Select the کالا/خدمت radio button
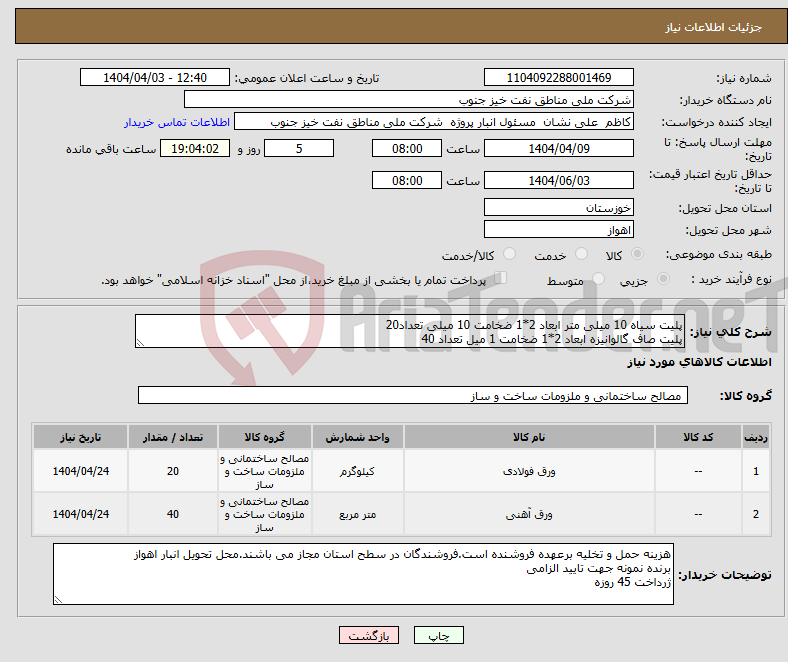 pos(509,254)
